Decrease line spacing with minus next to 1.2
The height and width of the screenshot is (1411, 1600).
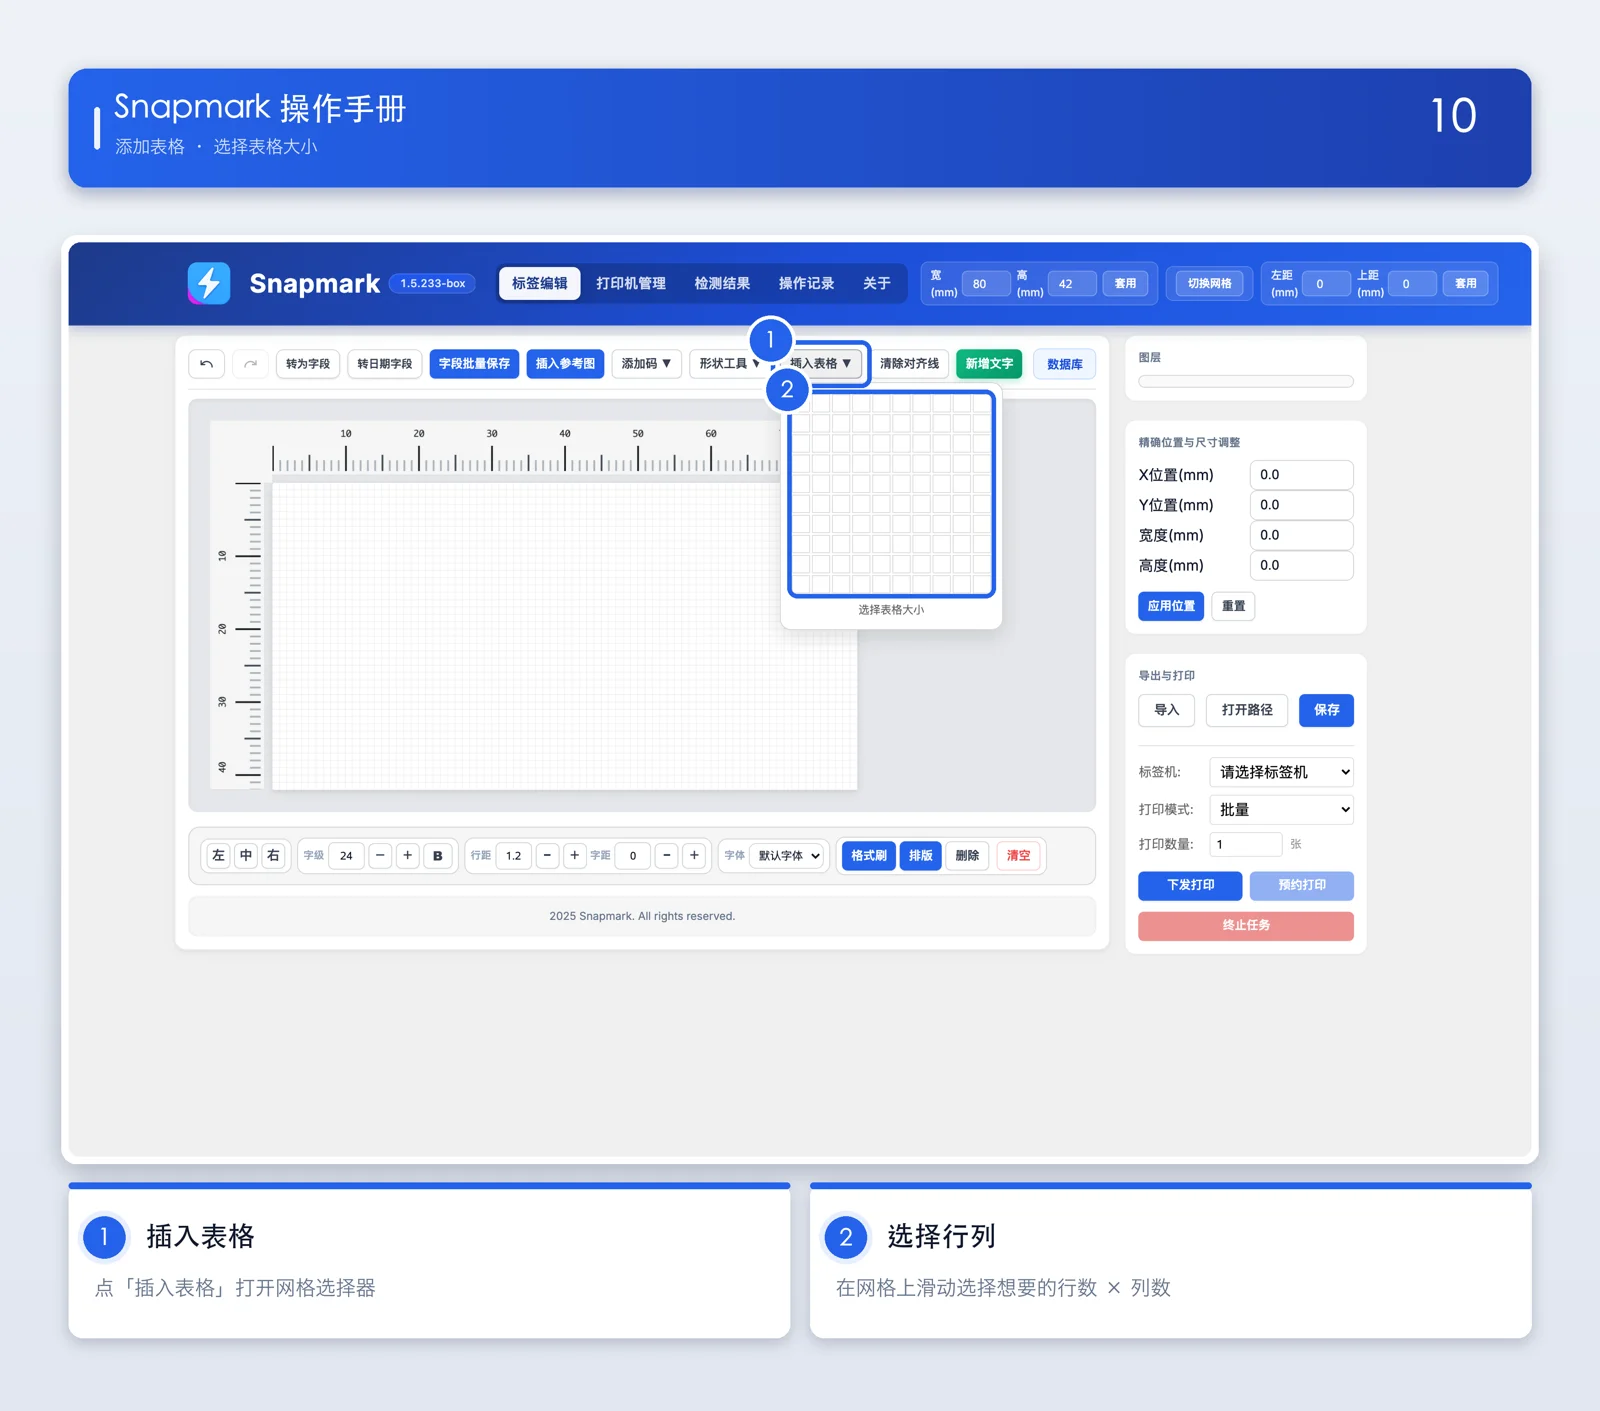click(547, 856)
